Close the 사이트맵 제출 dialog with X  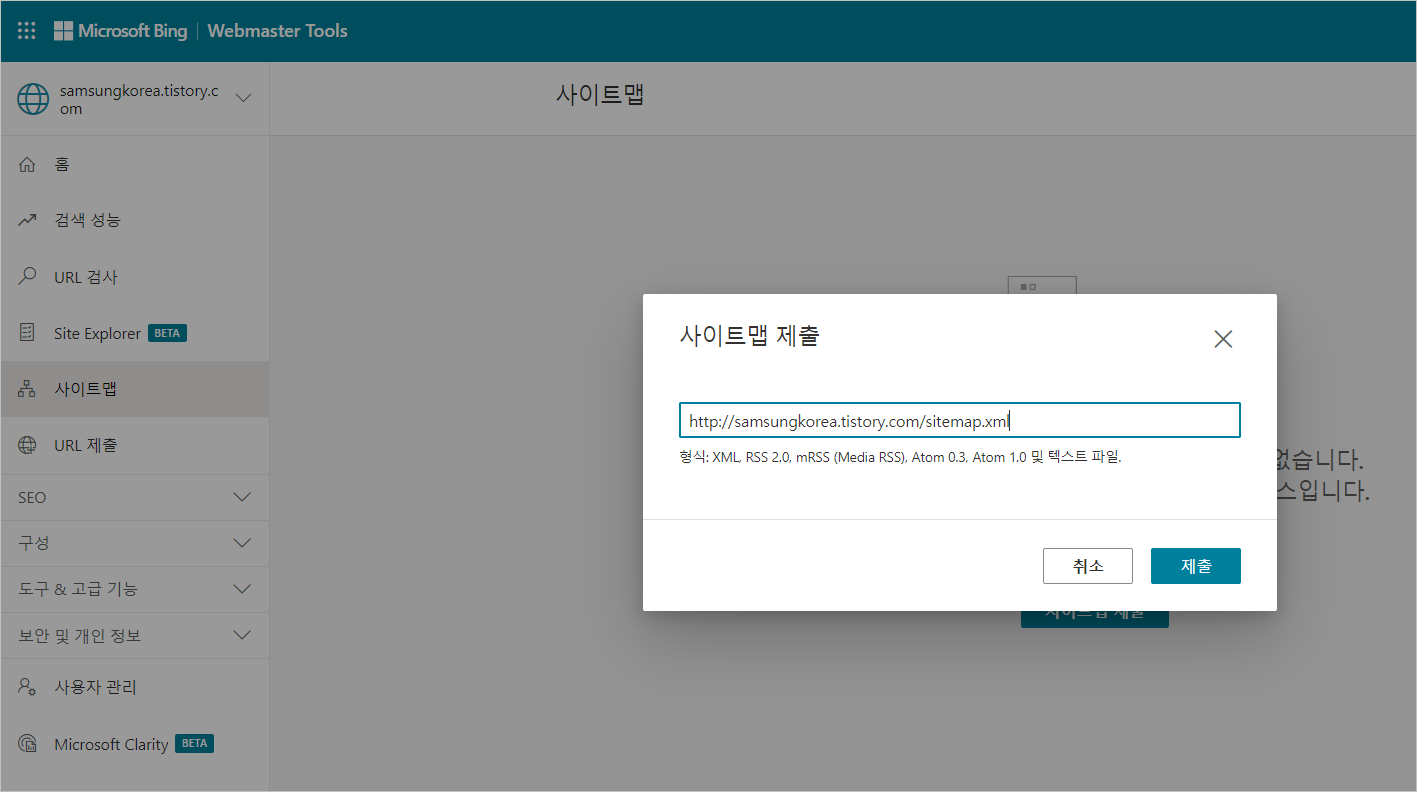click(1223, 339)
